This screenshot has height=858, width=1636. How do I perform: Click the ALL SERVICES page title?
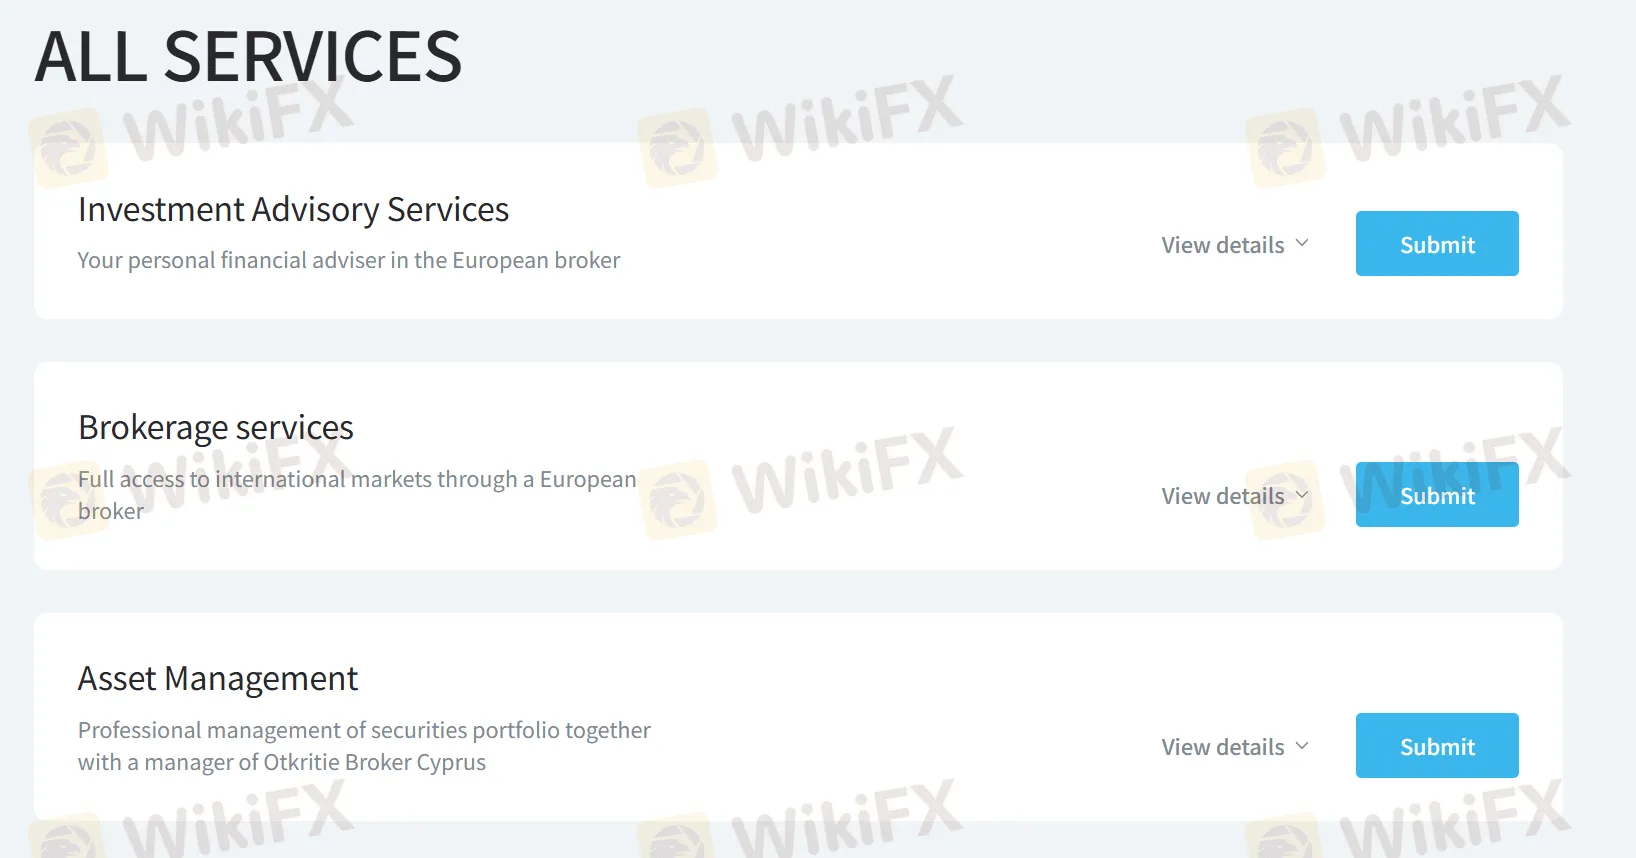(248, 57)
